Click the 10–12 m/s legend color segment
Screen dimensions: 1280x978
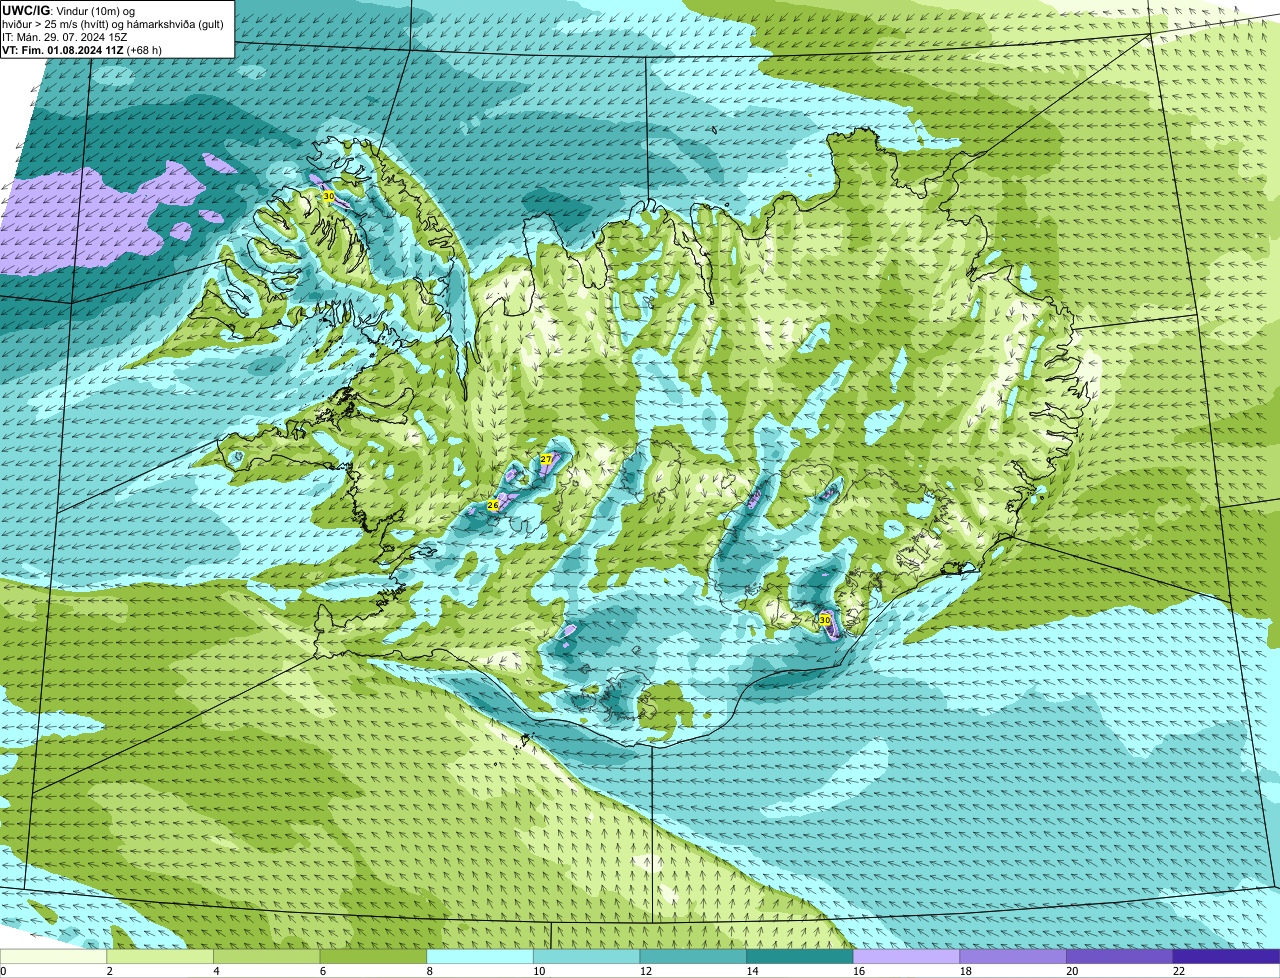click(586, 956)
